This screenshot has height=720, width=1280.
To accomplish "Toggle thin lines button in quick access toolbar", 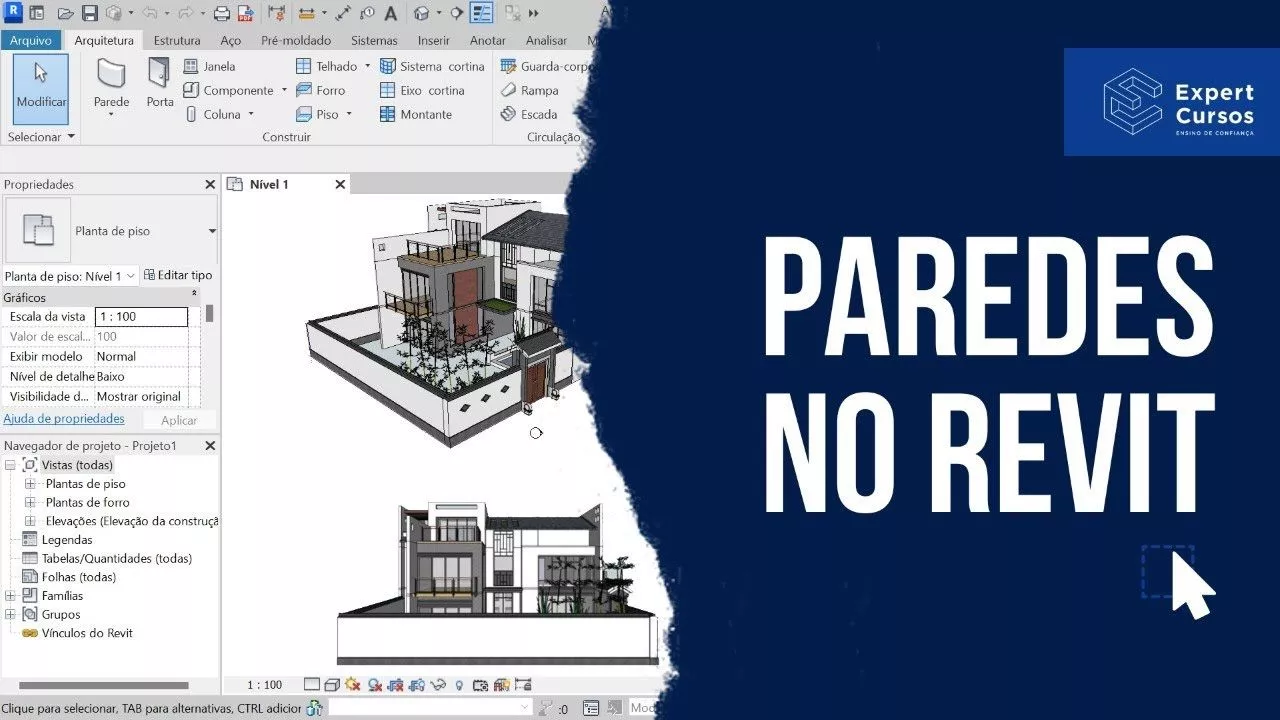I will tap(481, 14).
